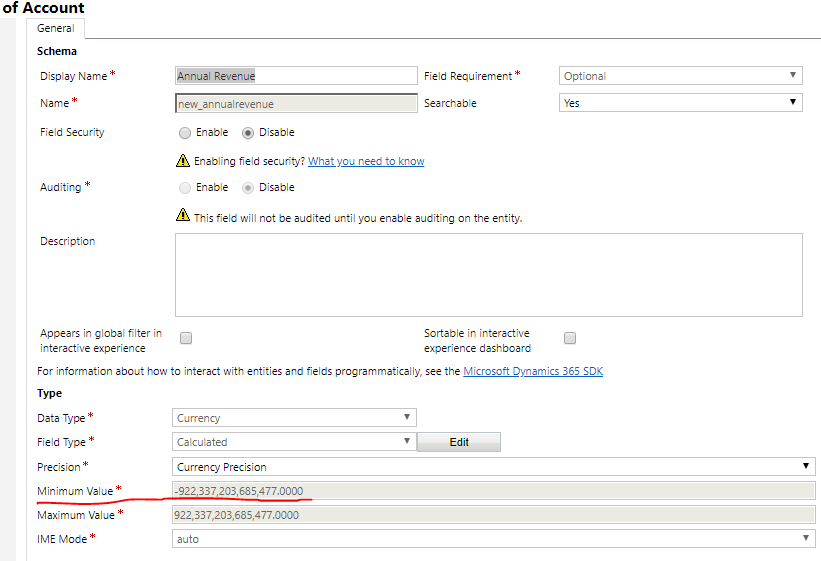
Task: Select the Auditing Enable radio button
Action: coord(185,188)
